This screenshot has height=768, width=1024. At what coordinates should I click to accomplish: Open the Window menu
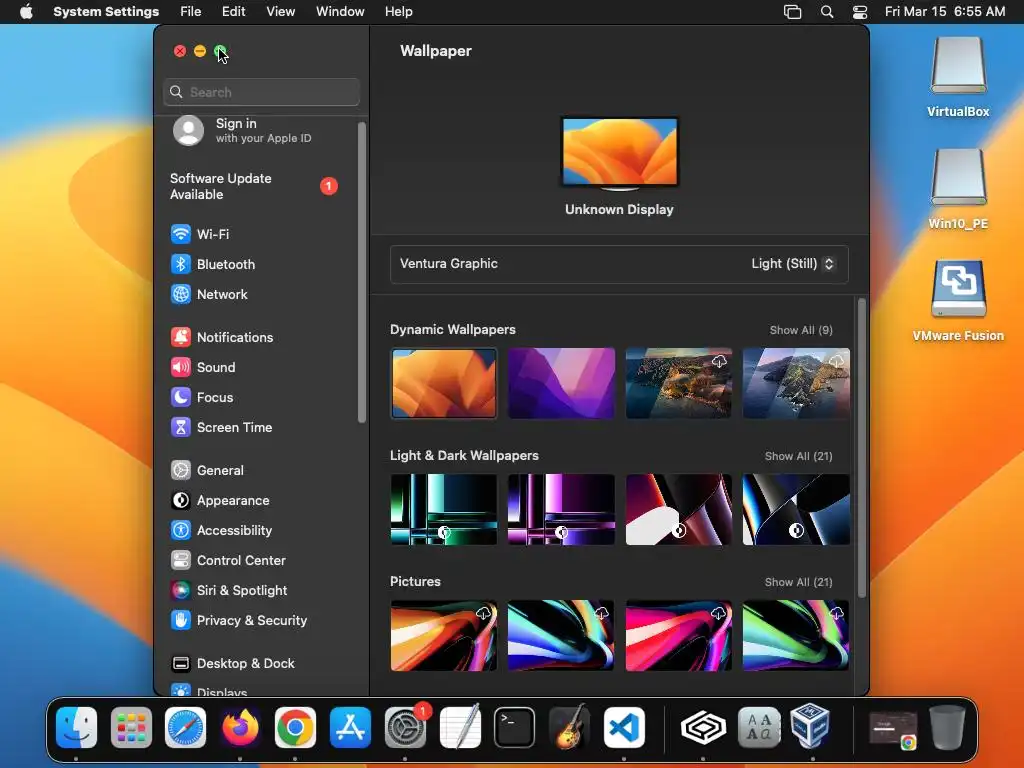[340, 12]
